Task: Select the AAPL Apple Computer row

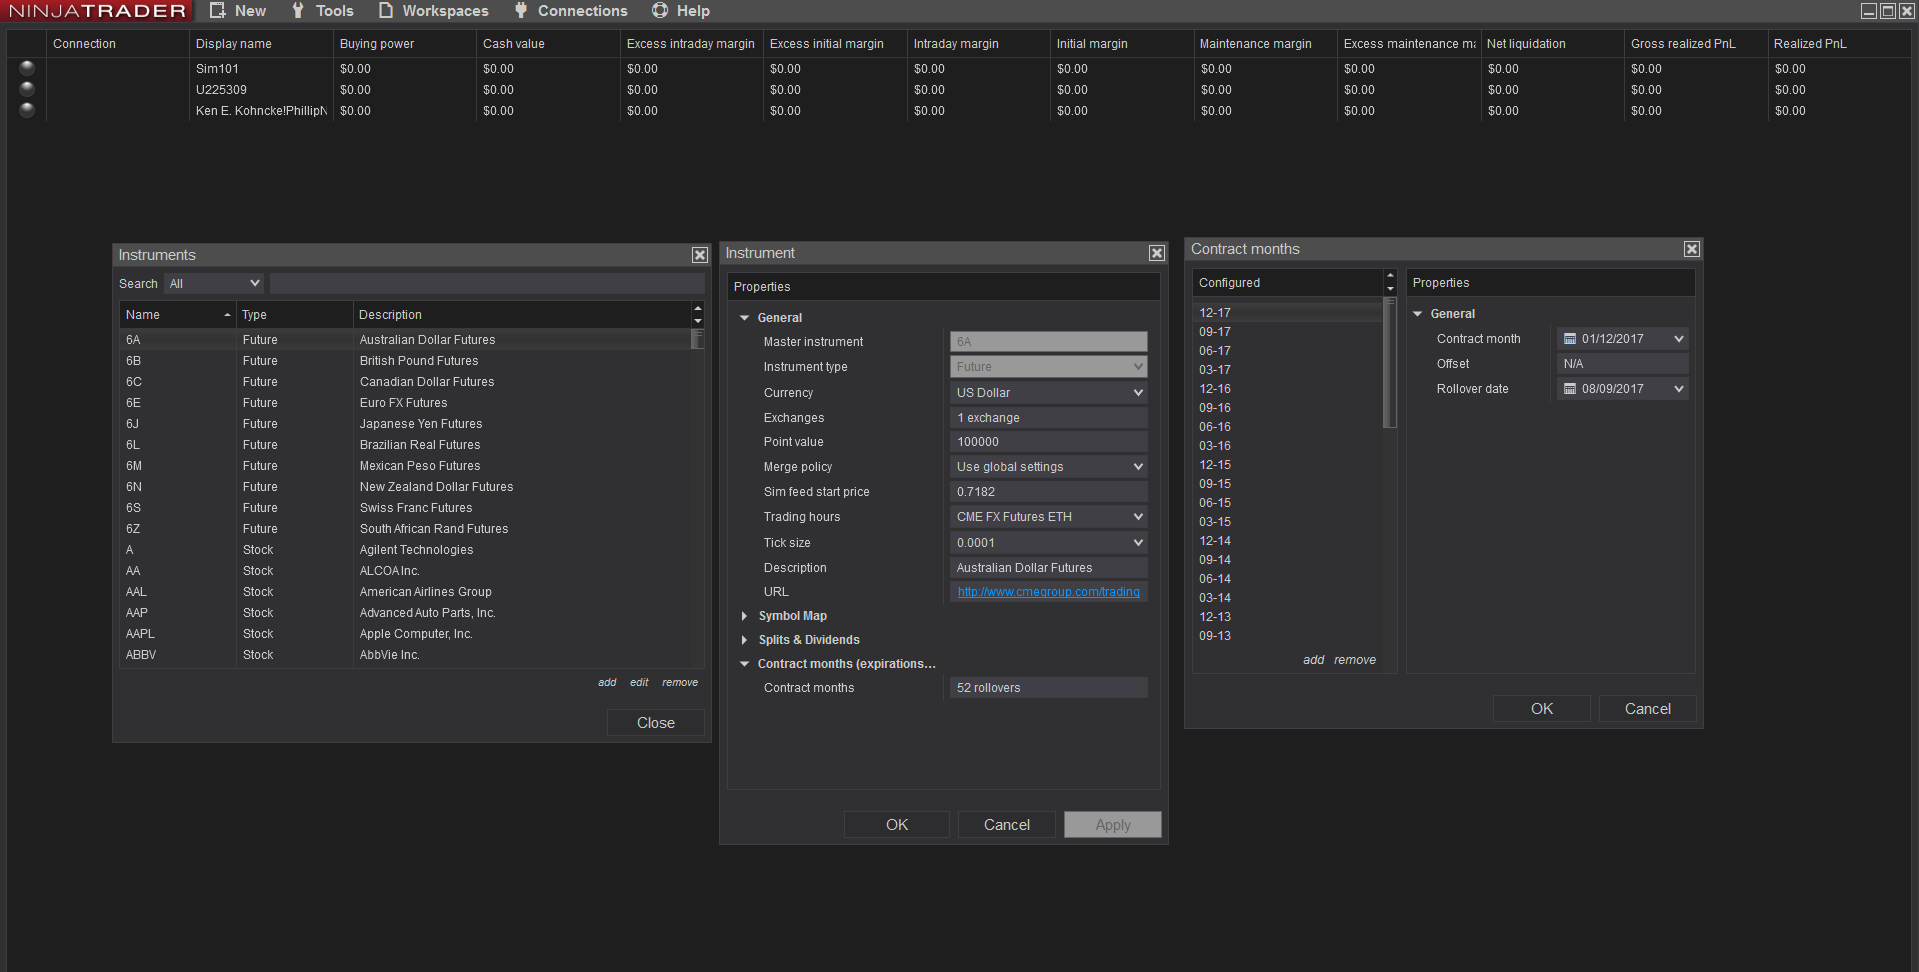Action: [405, 634]
